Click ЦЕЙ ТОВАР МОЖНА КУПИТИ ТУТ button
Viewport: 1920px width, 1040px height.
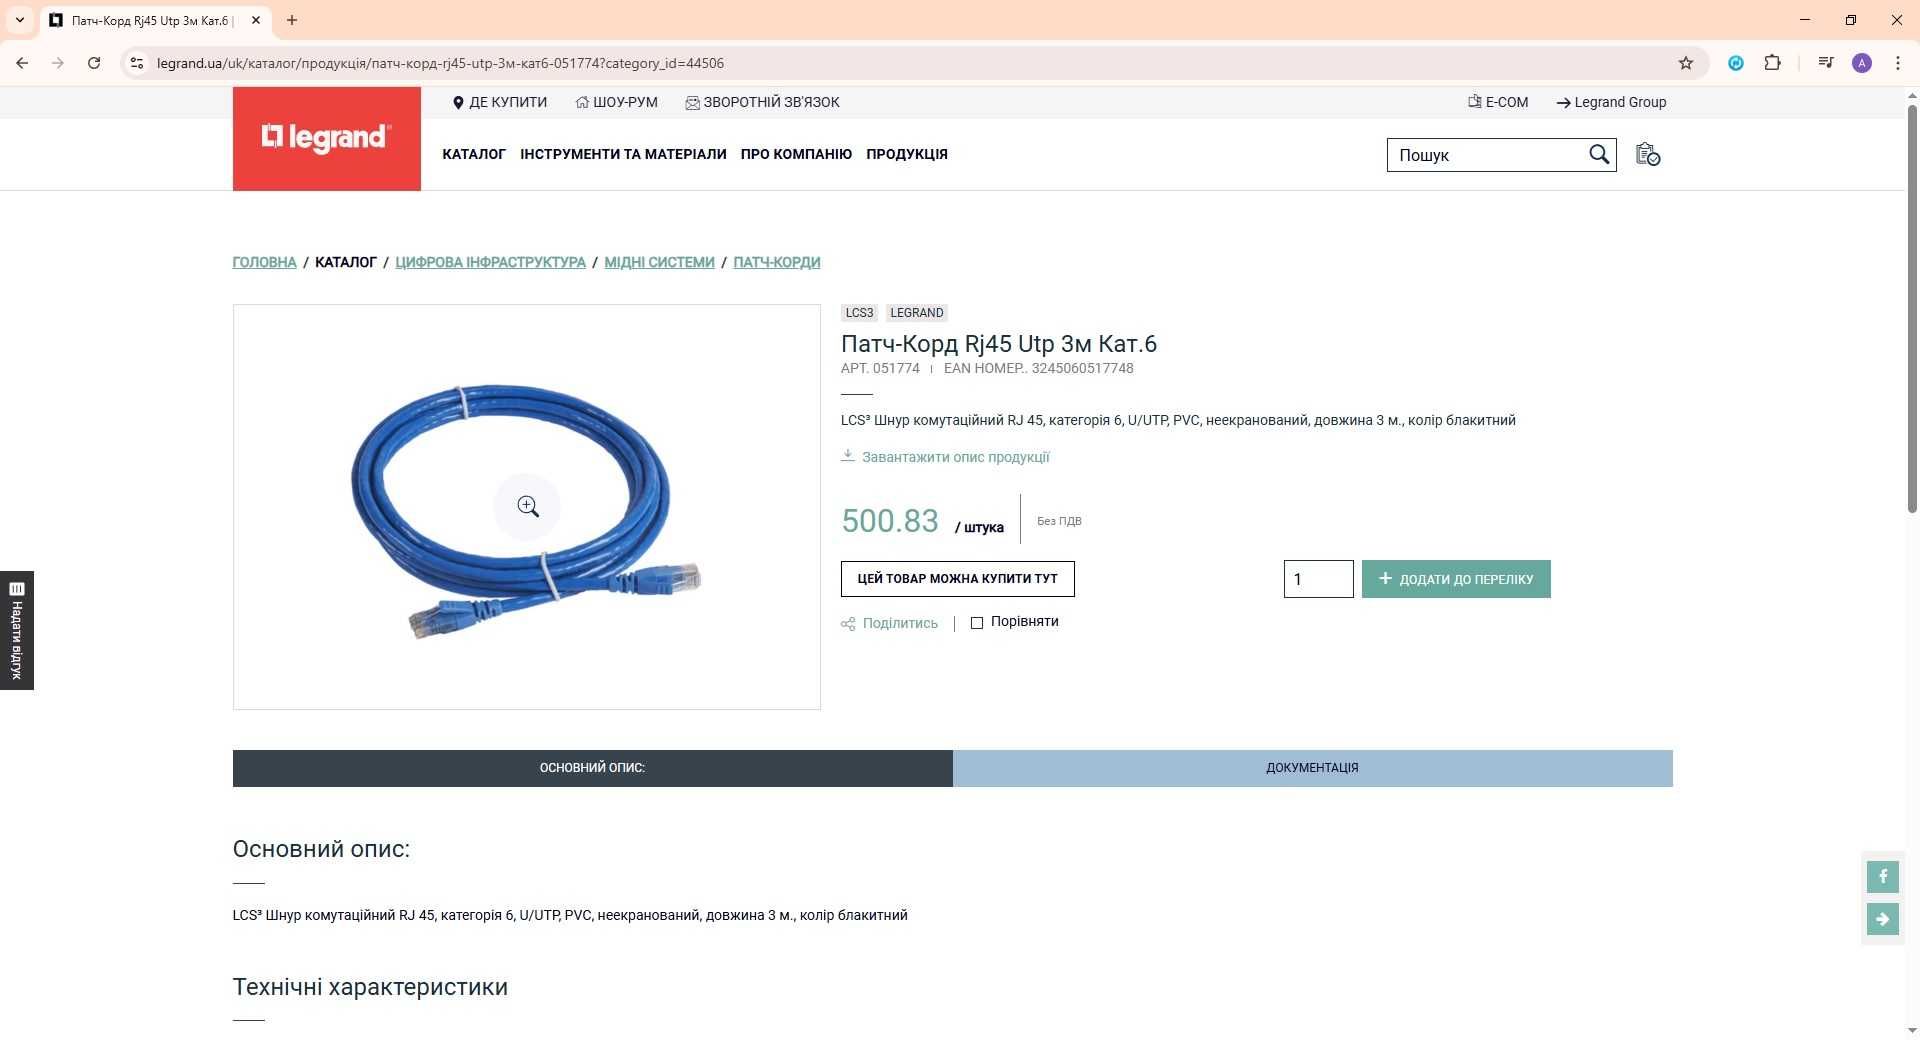click(x=957, y=579)
